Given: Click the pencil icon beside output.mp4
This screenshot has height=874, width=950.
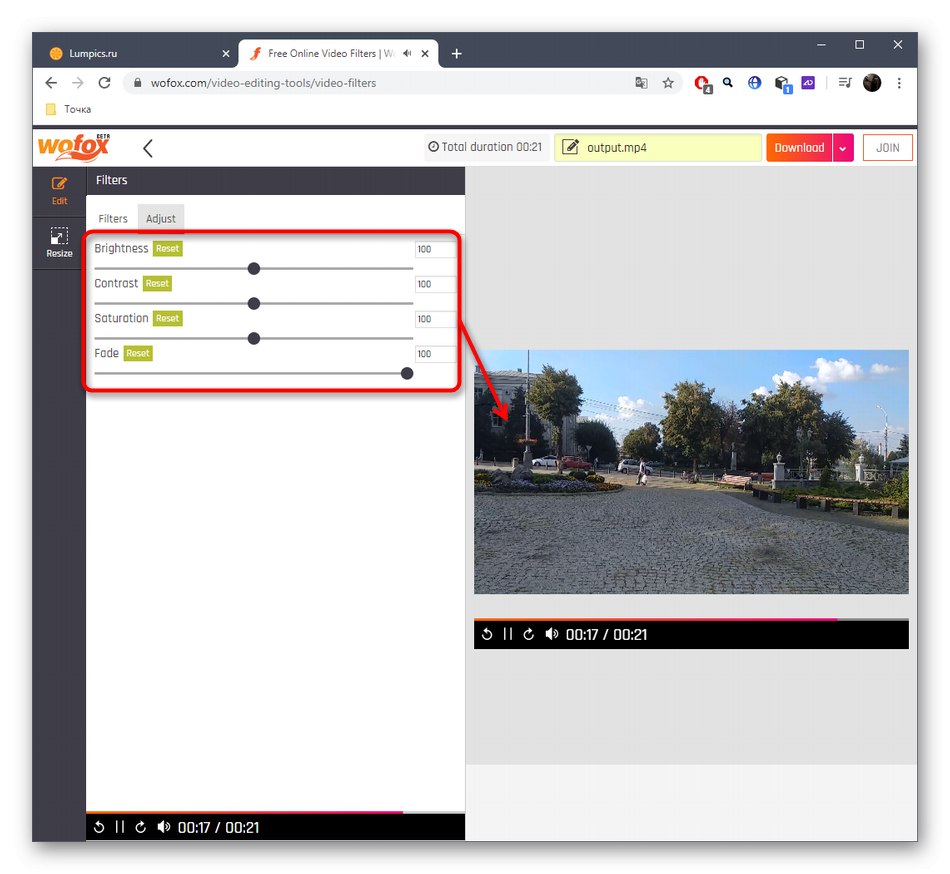Looking at the screenshot, I should click(570, 147).
